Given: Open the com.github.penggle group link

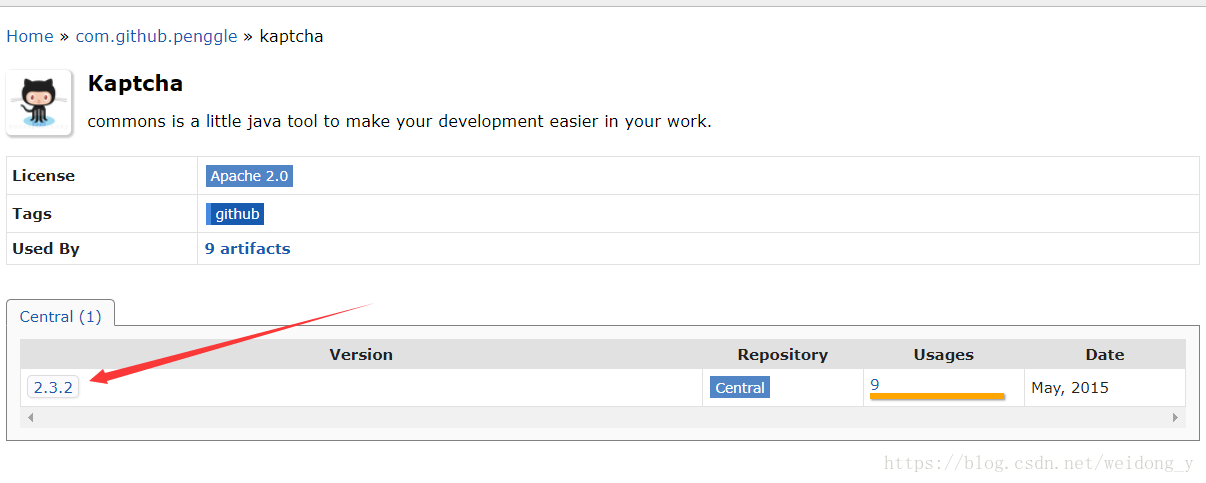Looking at the screenshot, I should click(156, 37).
